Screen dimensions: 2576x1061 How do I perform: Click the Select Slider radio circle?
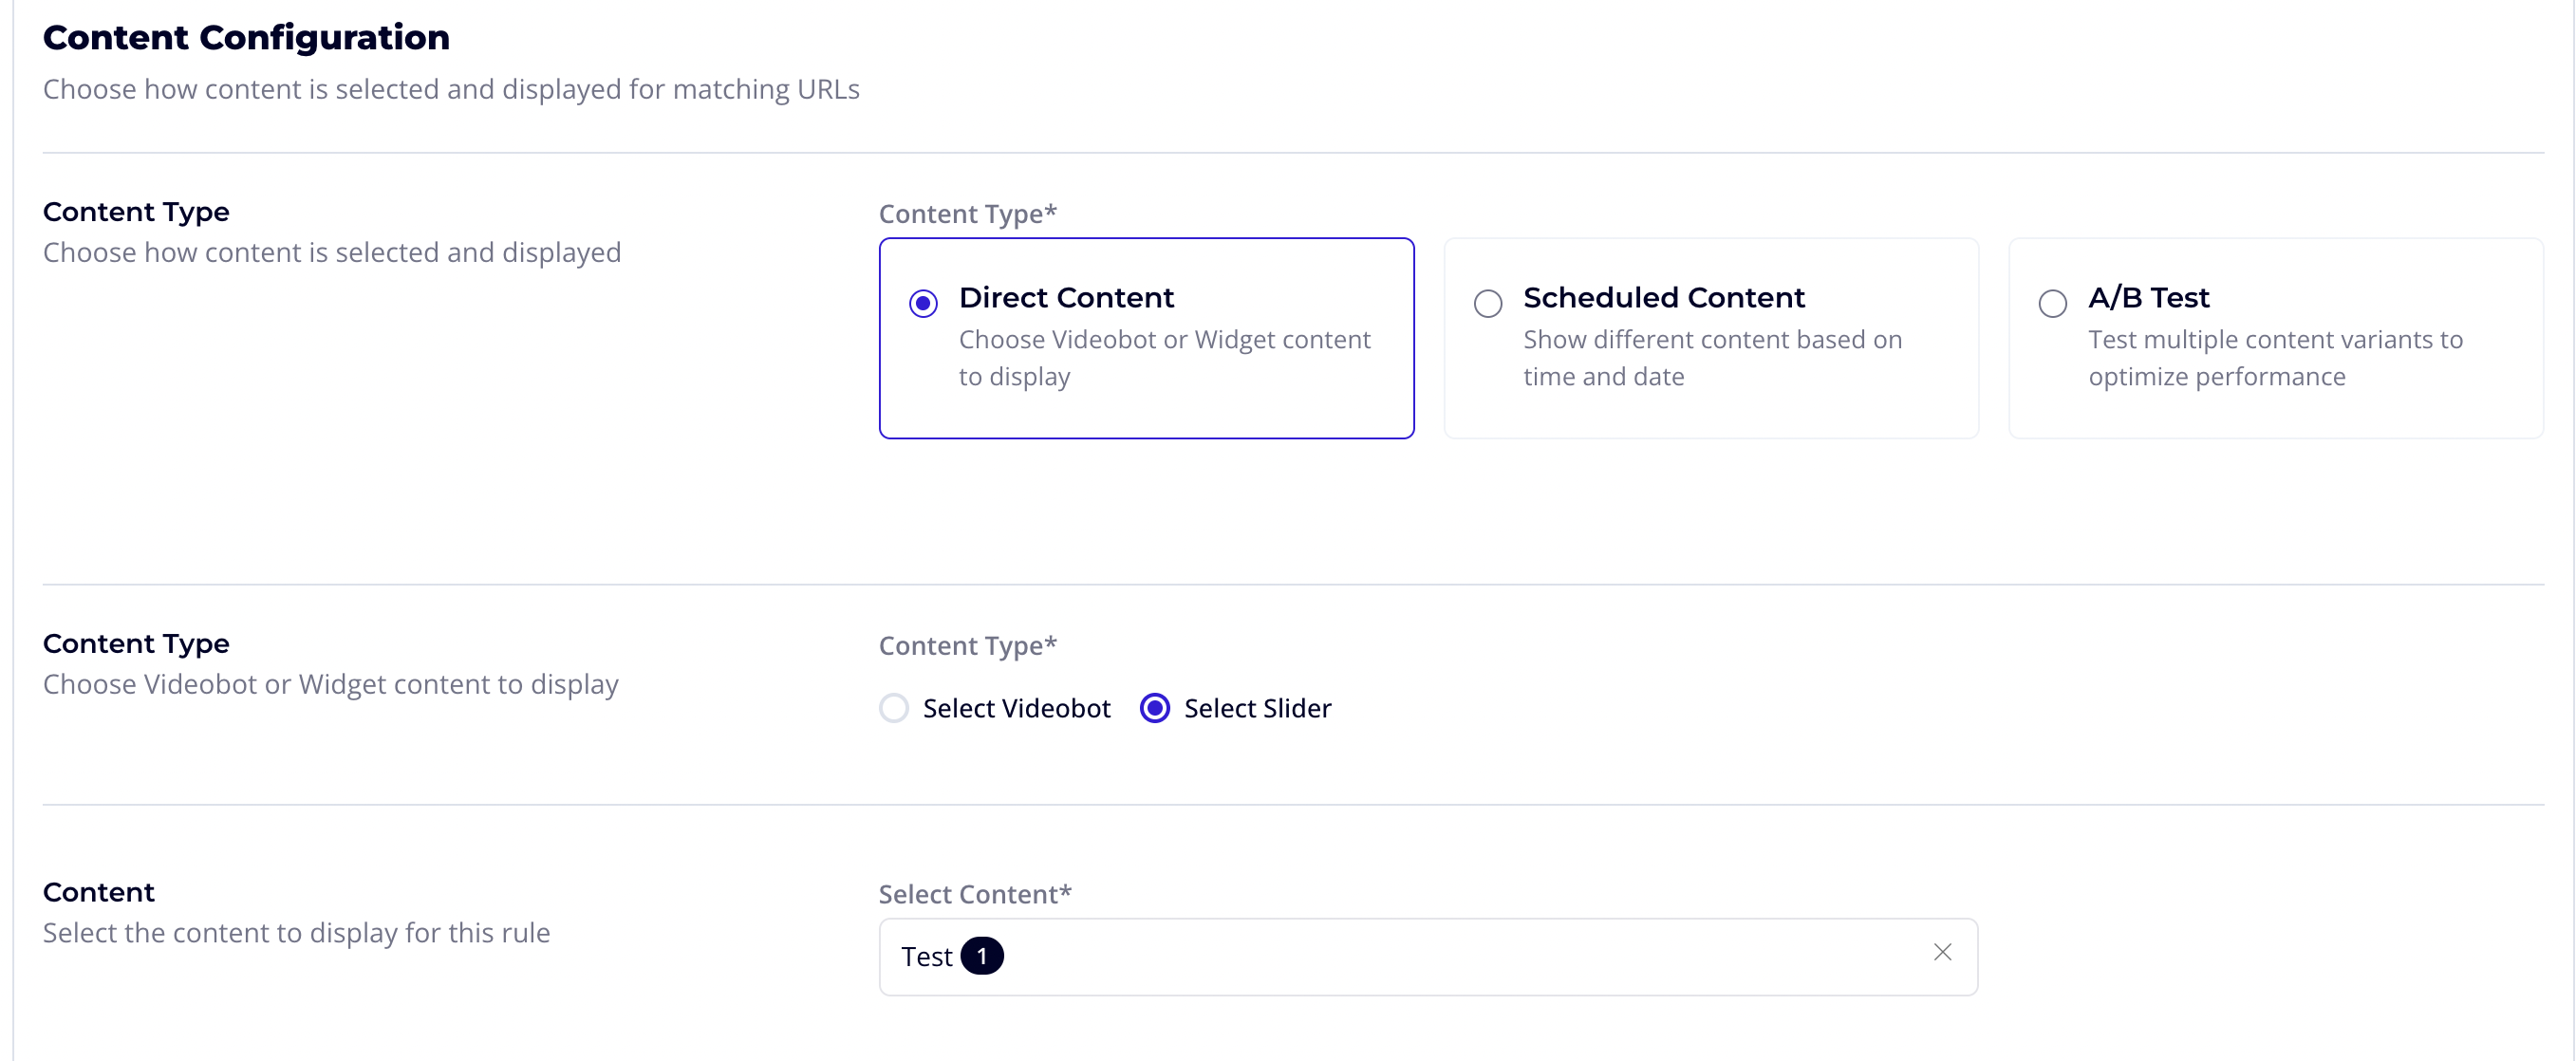1155,708
